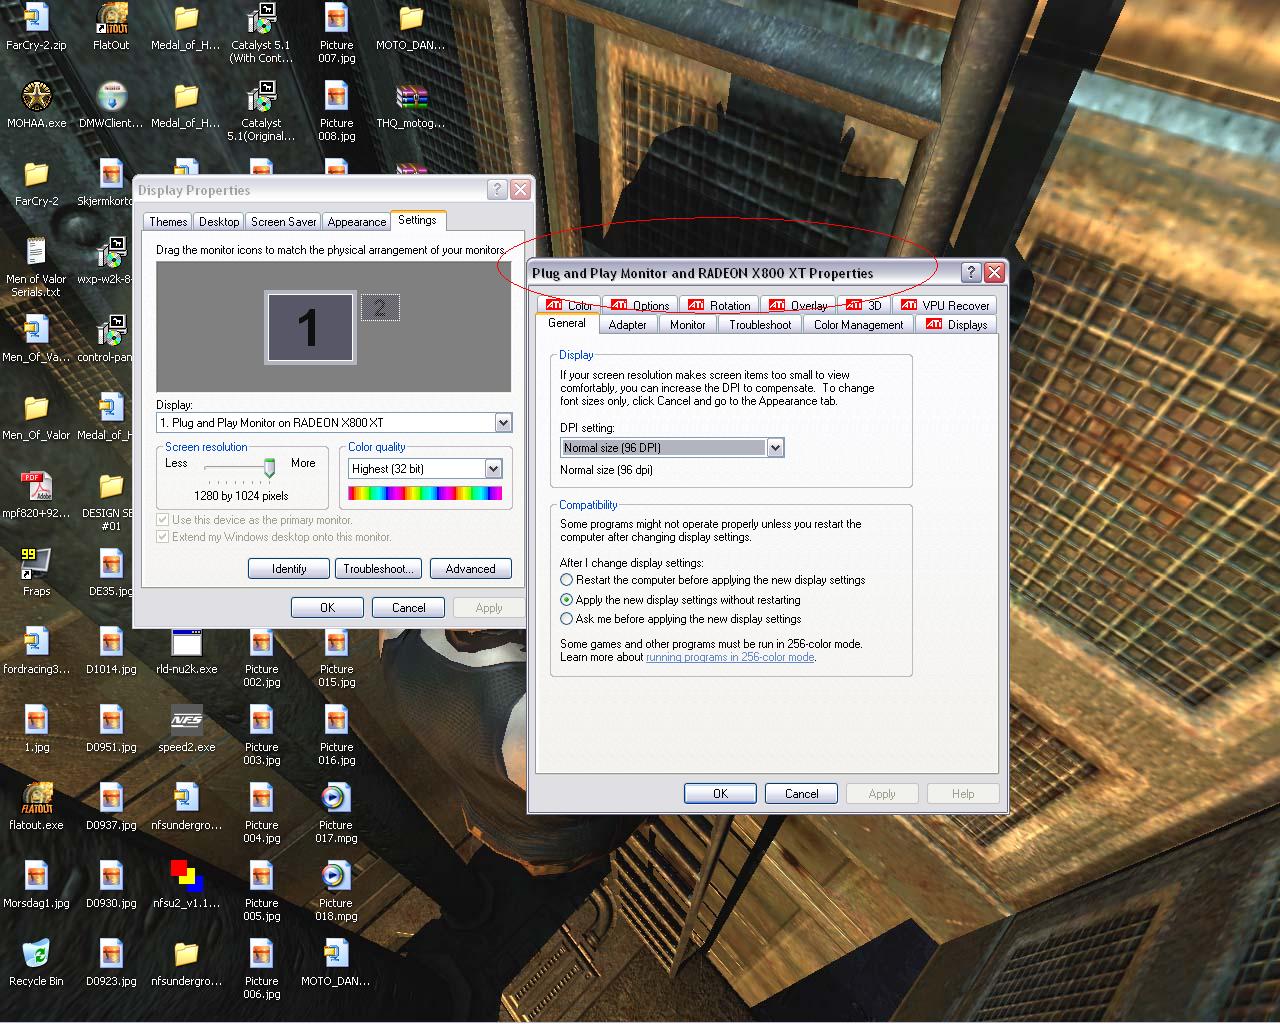Switch to the Adapter tab
1280x1024 pixels.
[x=627, y=325]
